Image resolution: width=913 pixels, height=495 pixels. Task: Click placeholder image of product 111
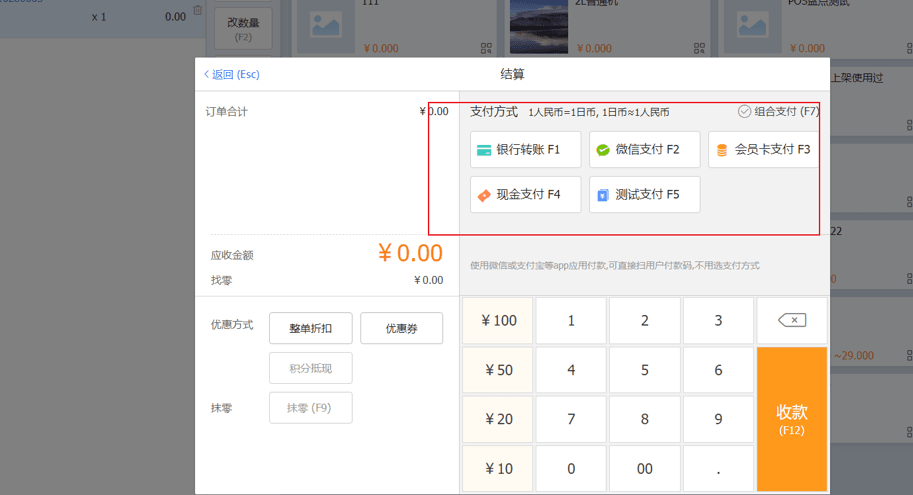tap(326, 27)
